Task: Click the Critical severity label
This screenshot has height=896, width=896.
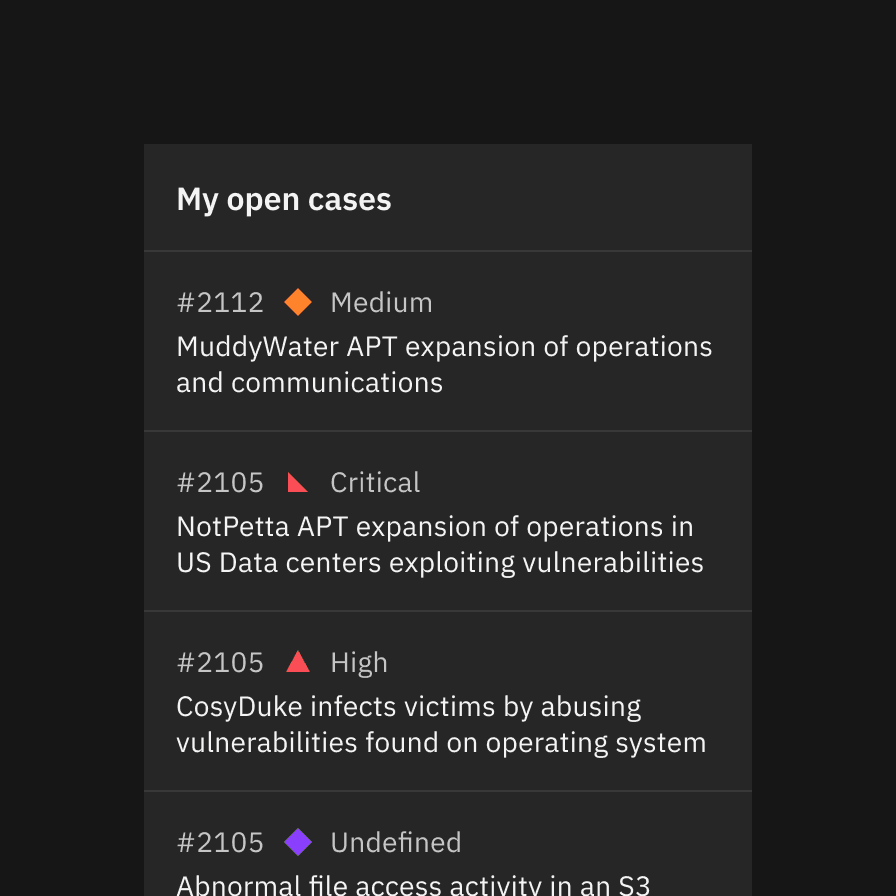Action: pos(375,482)
